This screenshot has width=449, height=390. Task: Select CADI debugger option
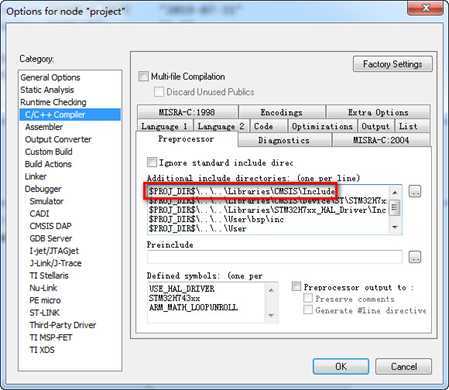tap(39, 213)
